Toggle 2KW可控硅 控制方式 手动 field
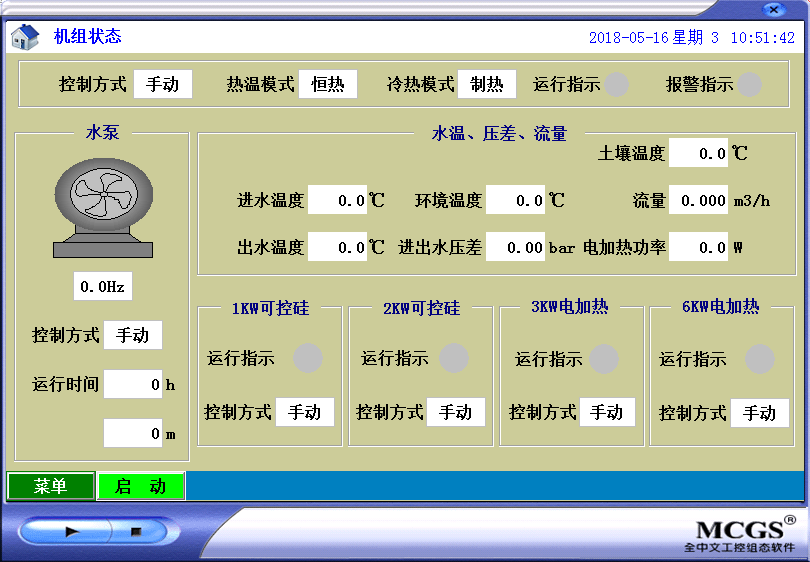The image size is (810, 562). click(x=456, y=412)
